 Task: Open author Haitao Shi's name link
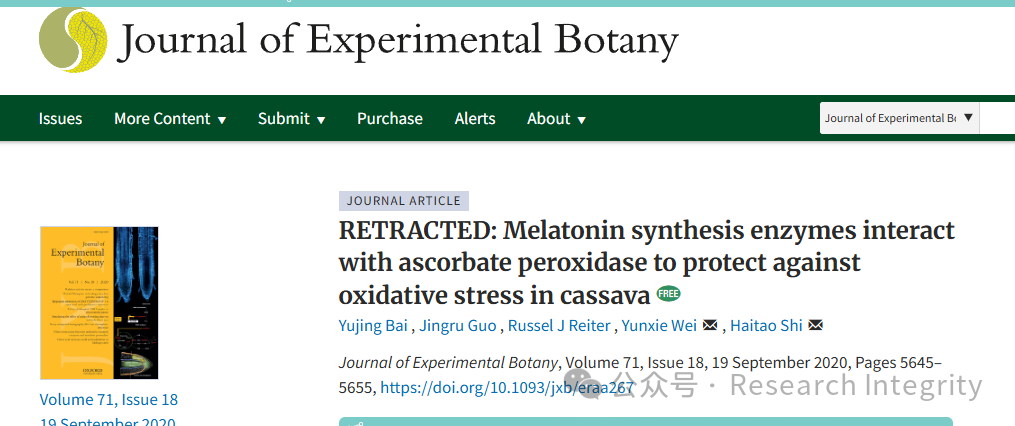point(766,326)
